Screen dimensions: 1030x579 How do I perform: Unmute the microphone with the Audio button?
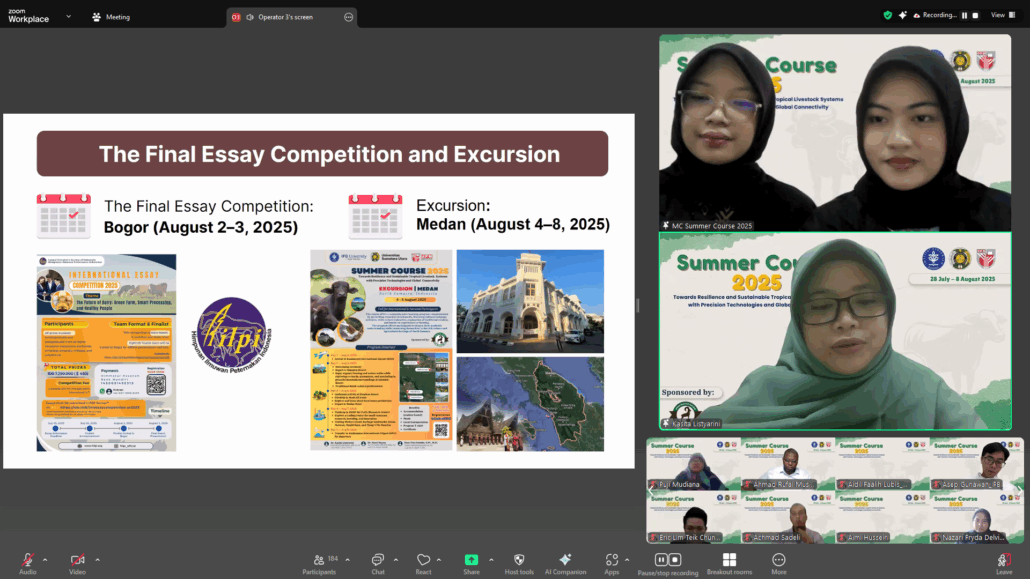tap(27, 560)
